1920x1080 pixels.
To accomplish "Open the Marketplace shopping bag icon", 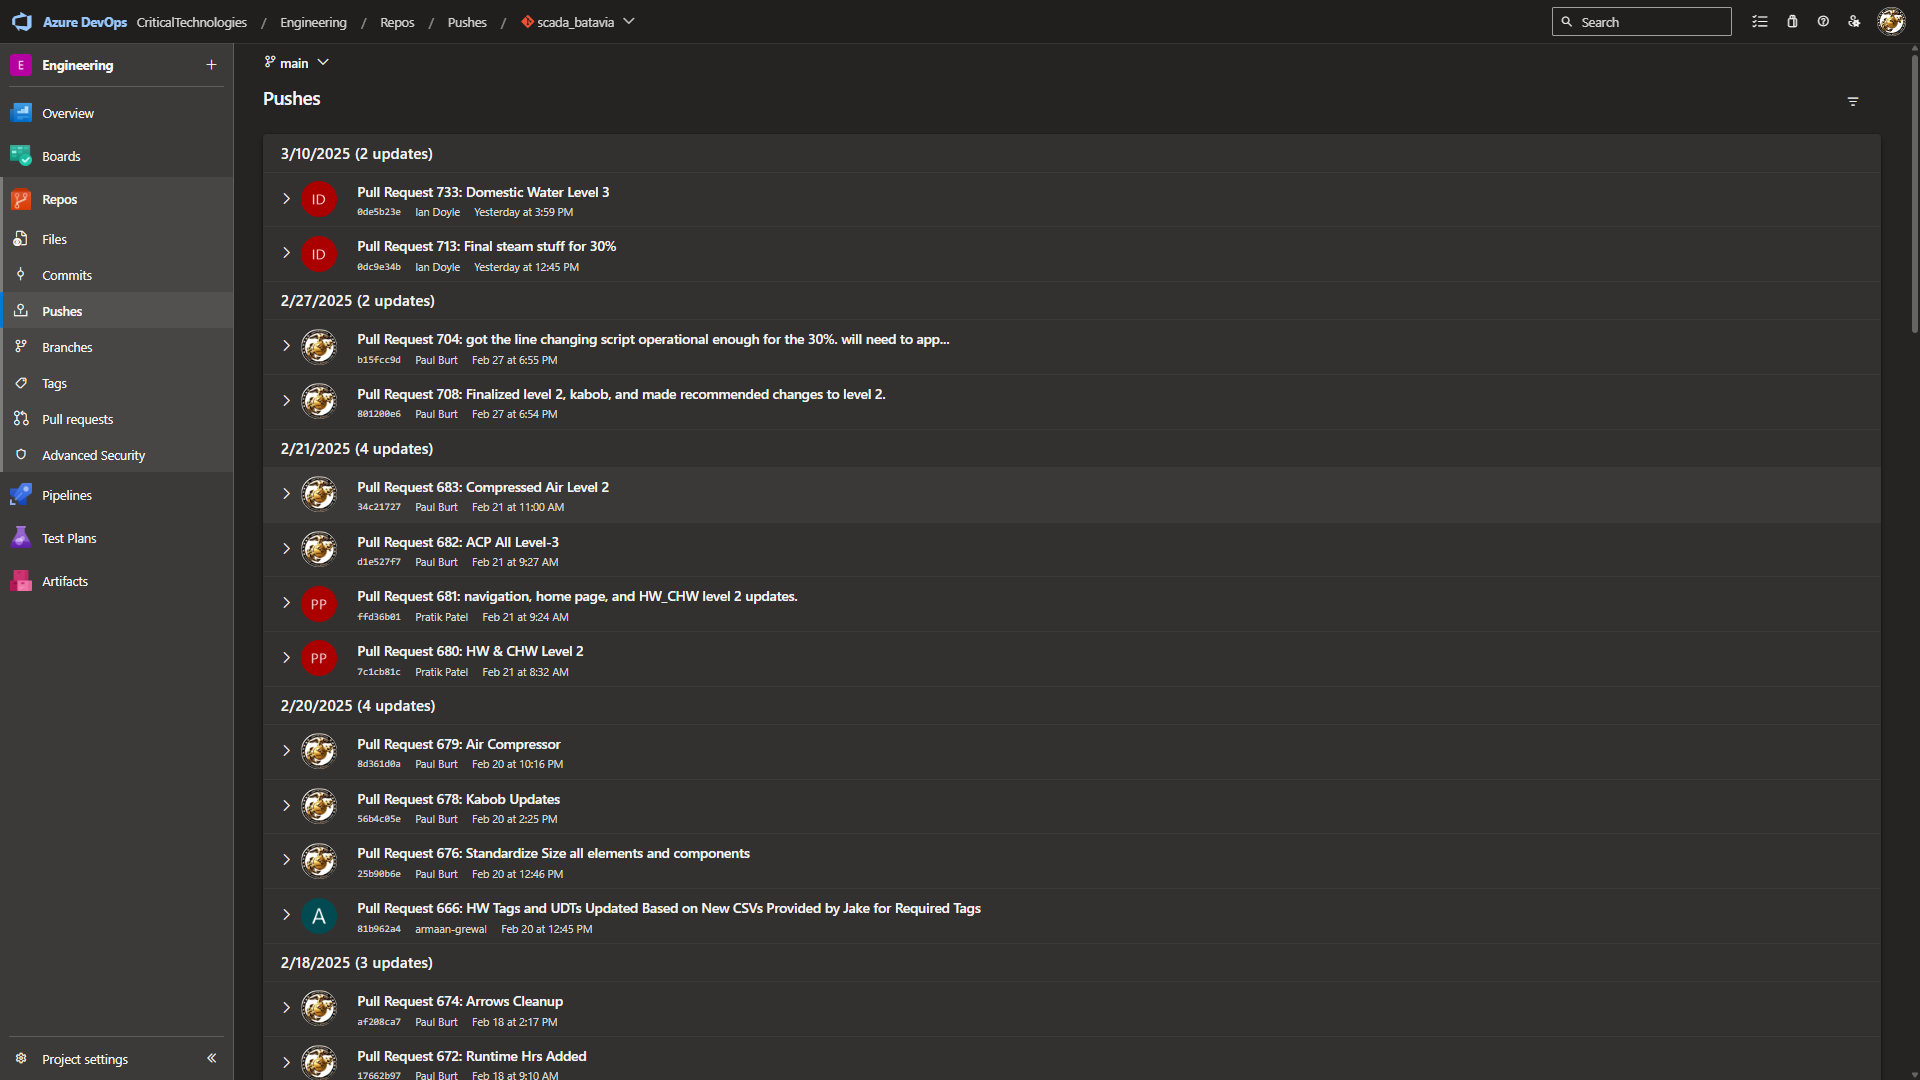I will pos(1792,22).
